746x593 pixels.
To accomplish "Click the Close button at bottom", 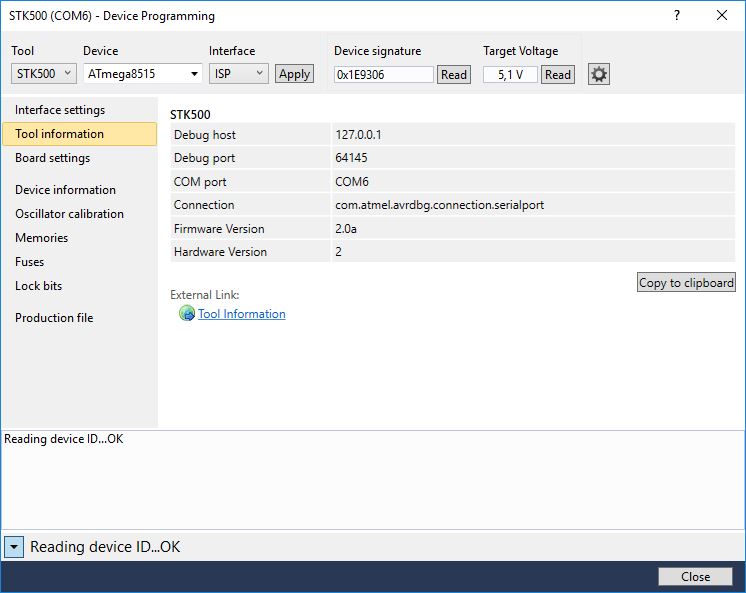I will pos(695,576).
